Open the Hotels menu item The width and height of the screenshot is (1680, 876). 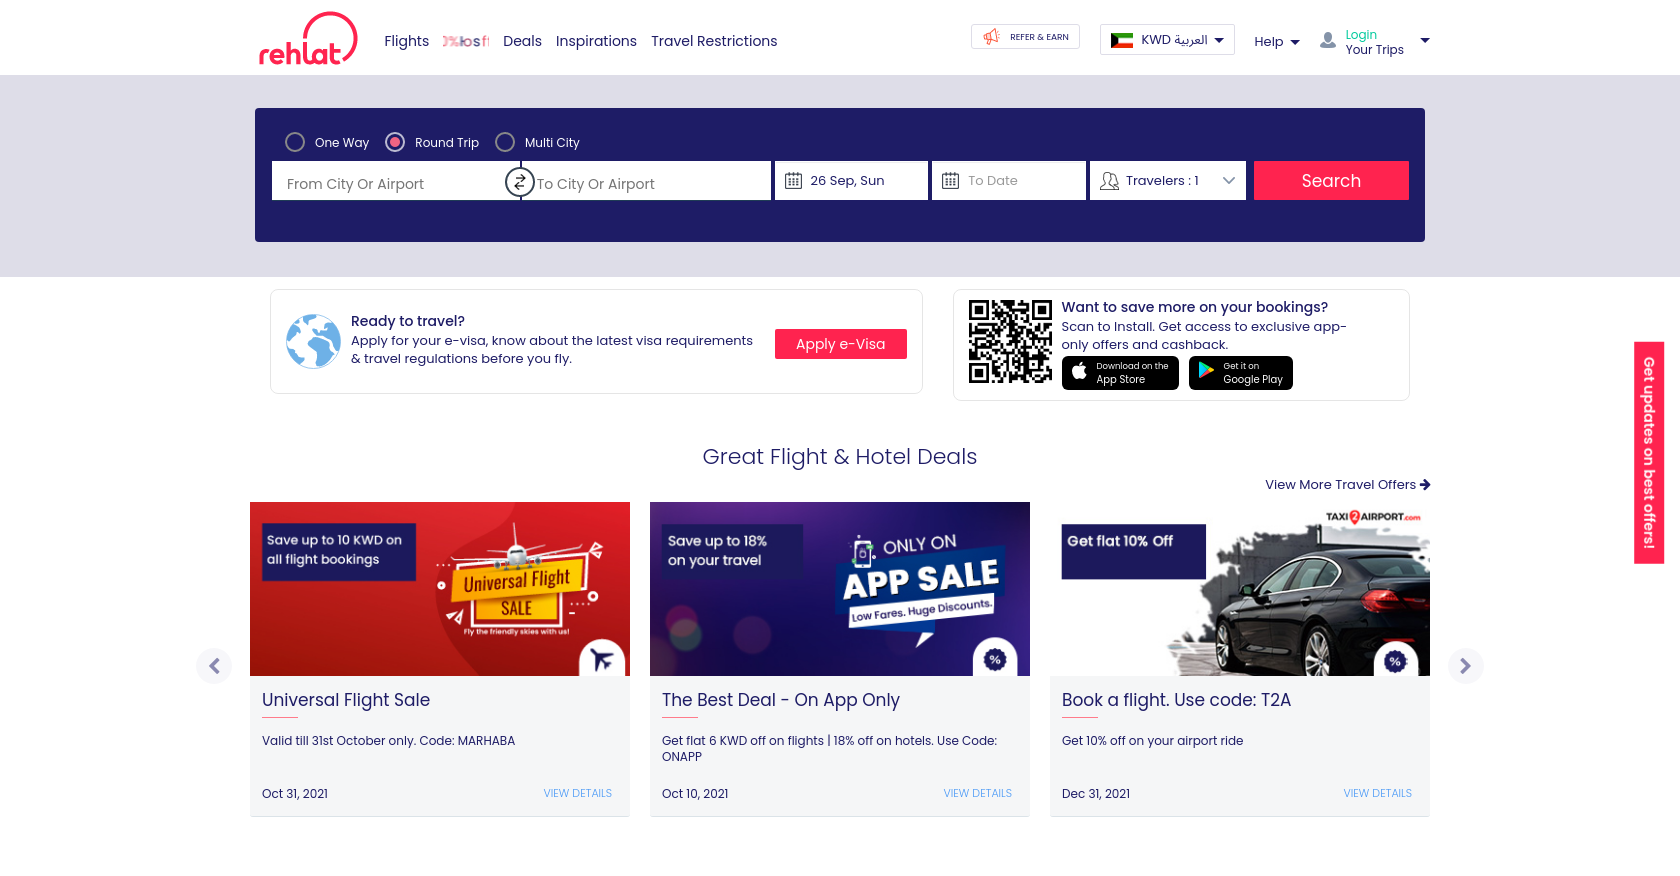(x=466, y=41)
